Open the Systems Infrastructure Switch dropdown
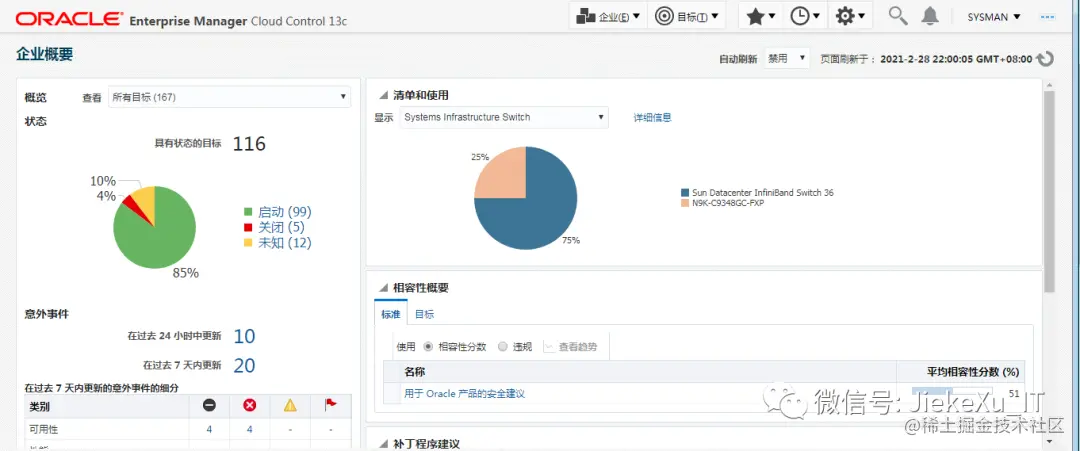 [x=504, y=117]
